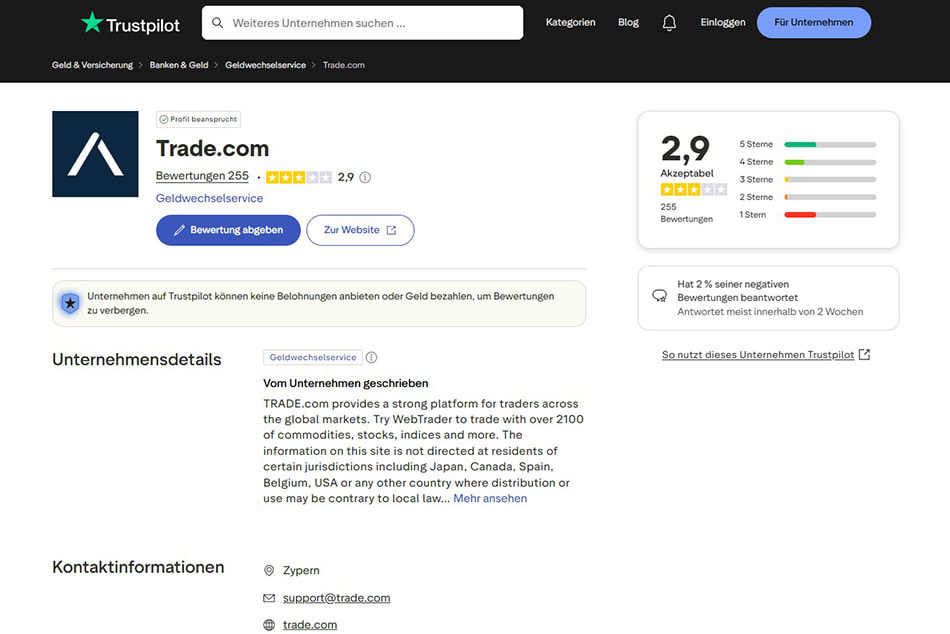Click 'Antwortet meist innerhalb von 2 Wochen' text
The height and width of the screenshot is (634, 950).
[x=770, y=312]
